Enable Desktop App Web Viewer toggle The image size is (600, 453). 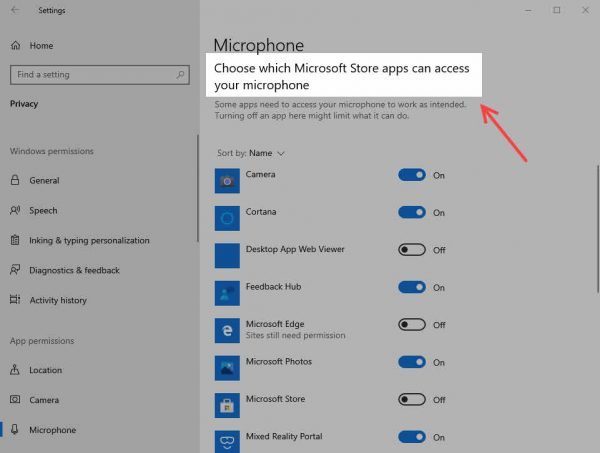411,250
